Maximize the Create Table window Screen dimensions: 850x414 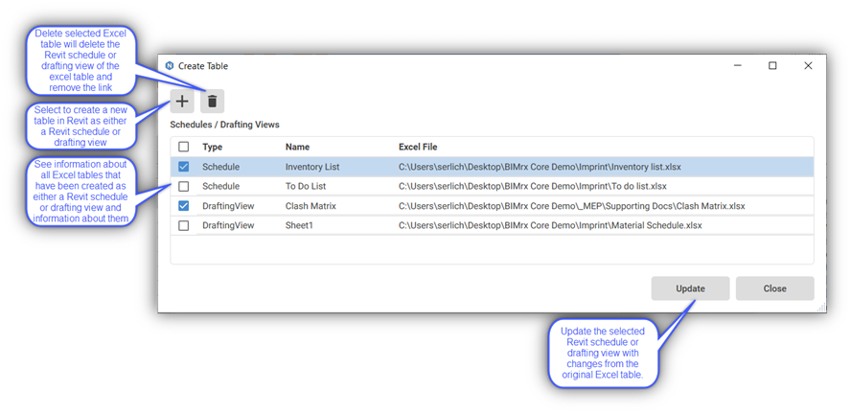point(772,66)
